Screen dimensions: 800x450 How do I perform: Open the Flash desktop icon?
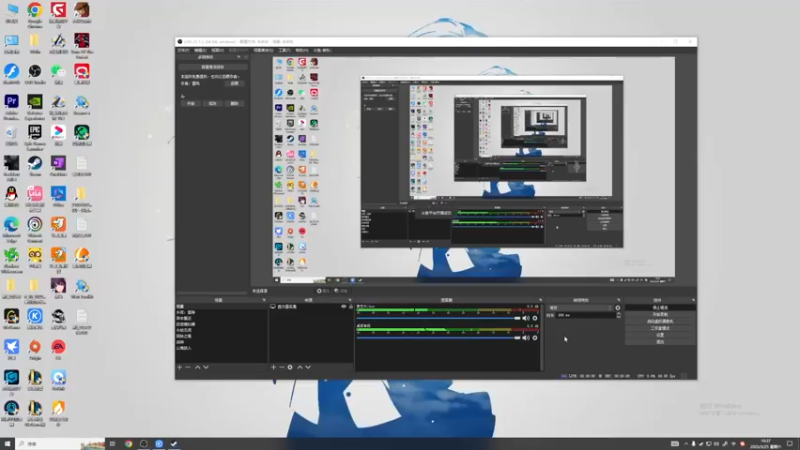pos(11,74)
